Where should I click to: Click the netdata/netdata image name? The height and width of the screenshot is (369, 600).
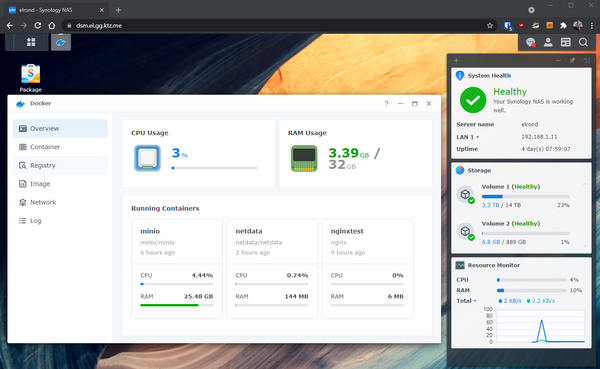coord(259,242)
